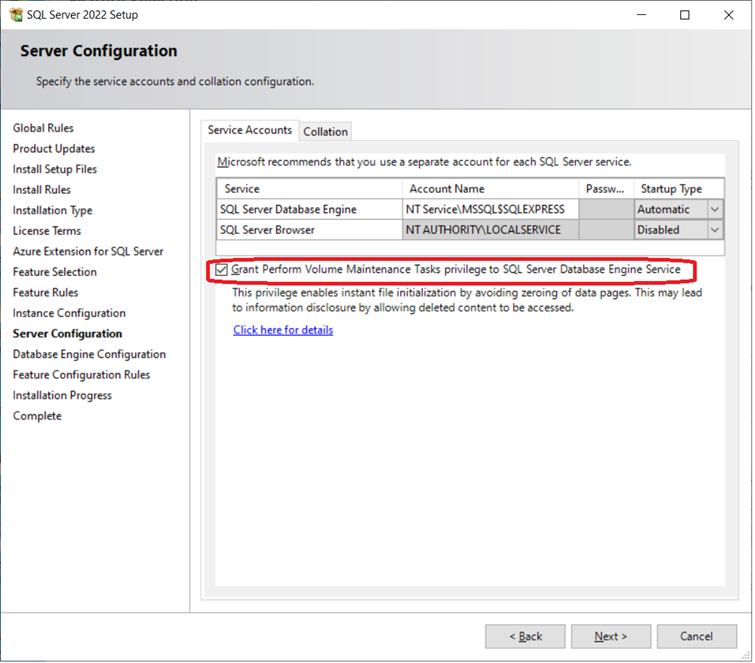This screenshot has width=755, height=663.
Task: Select the NT AUTHORITY\LOCALSERVICE cell
Action: point(491,231)
